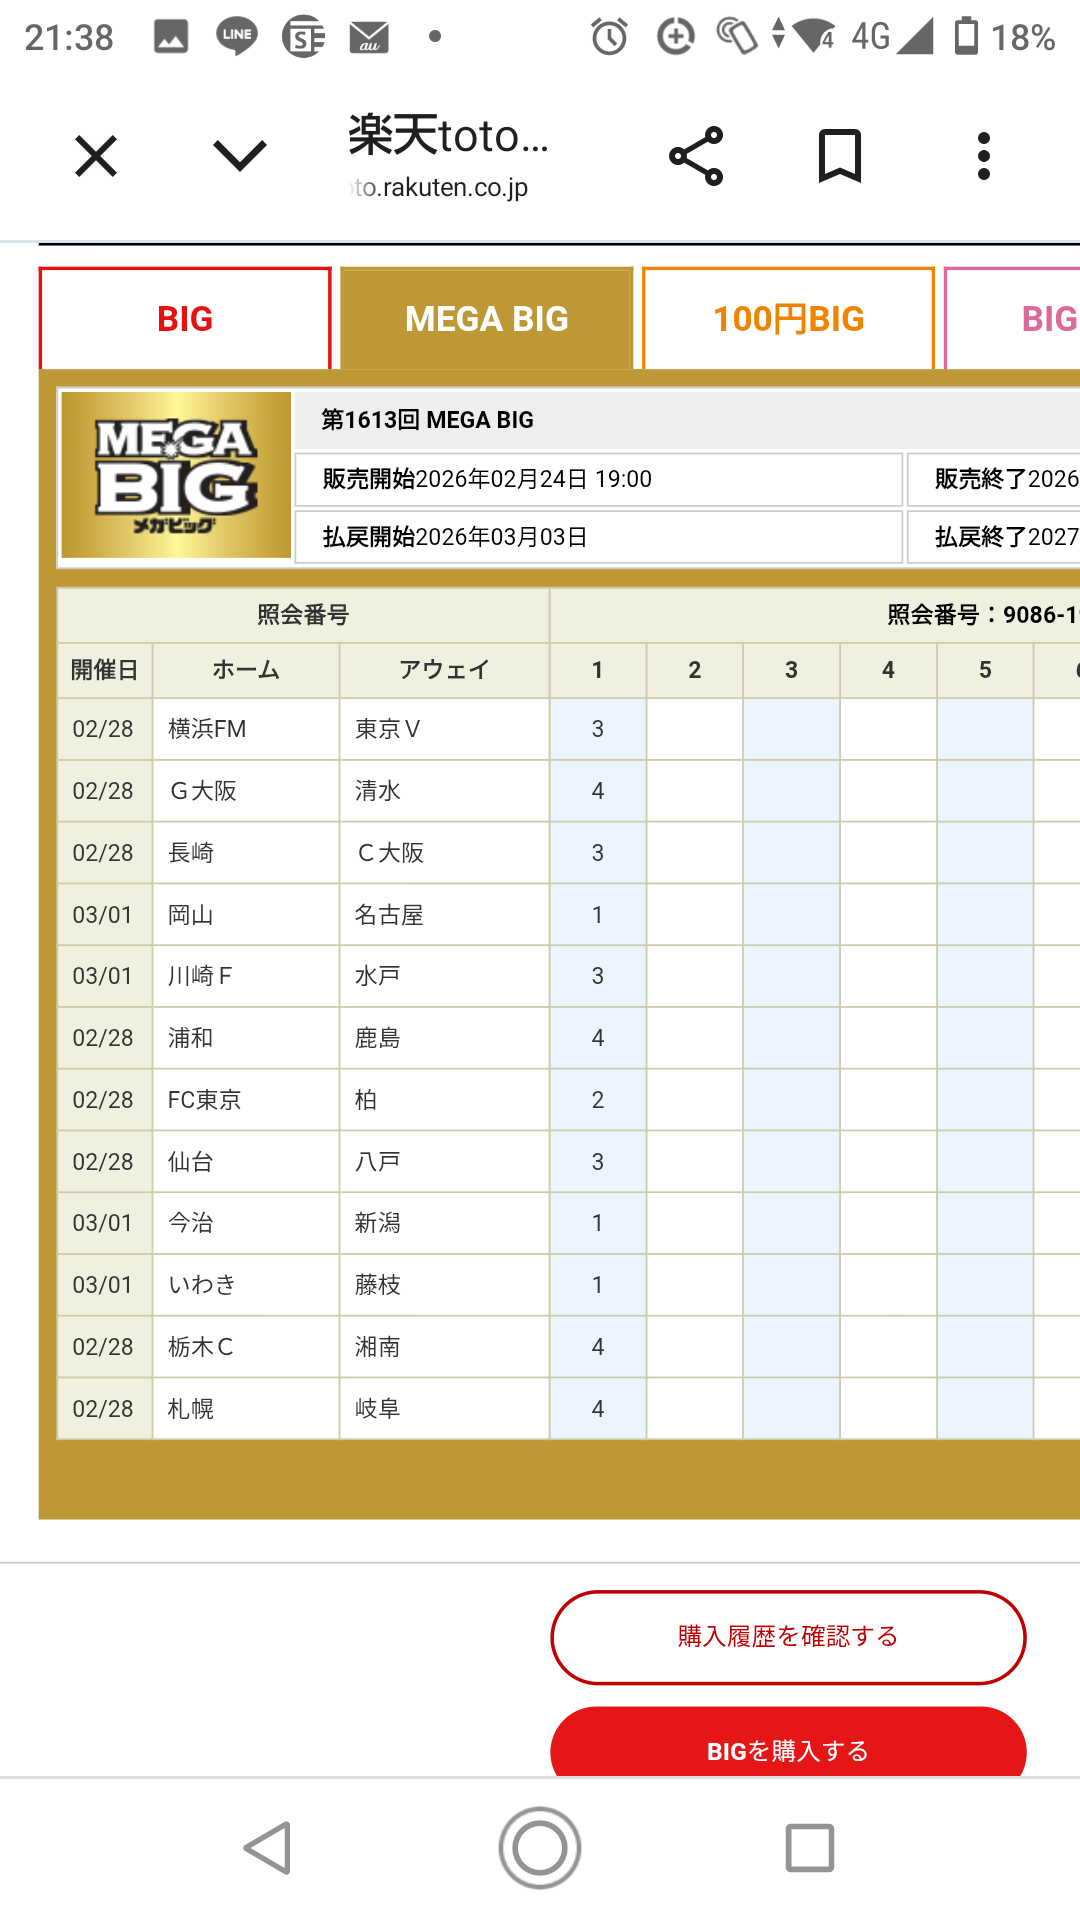Tap the MEGA BIG logo image

pos(176,475)
